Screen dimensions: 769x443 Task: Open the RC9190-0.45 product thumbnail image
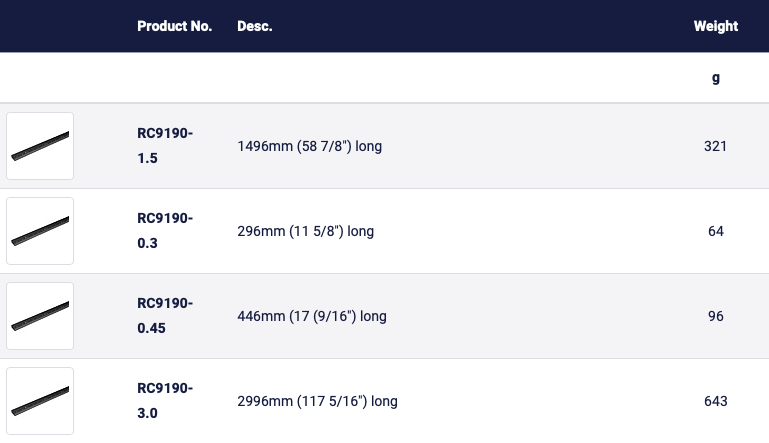click(x=40, y=316)
